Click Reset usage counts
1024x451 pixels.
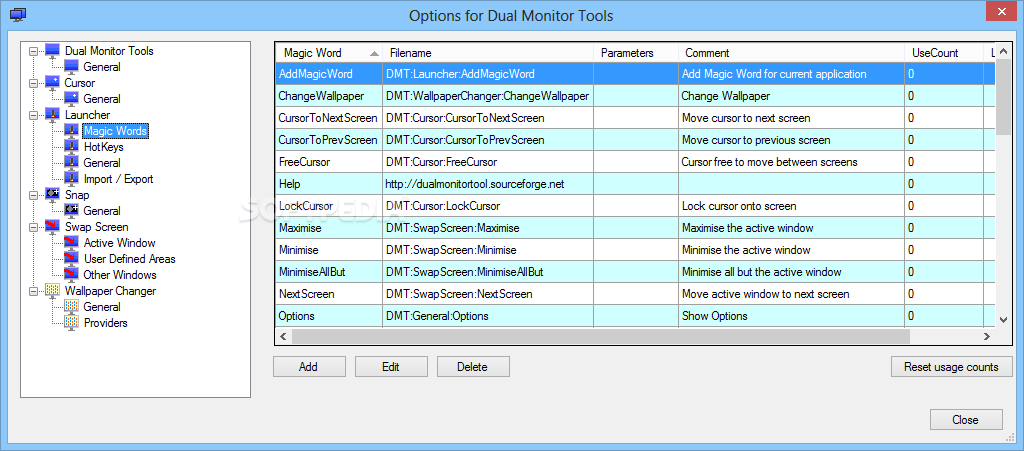[x=952, y=367]
